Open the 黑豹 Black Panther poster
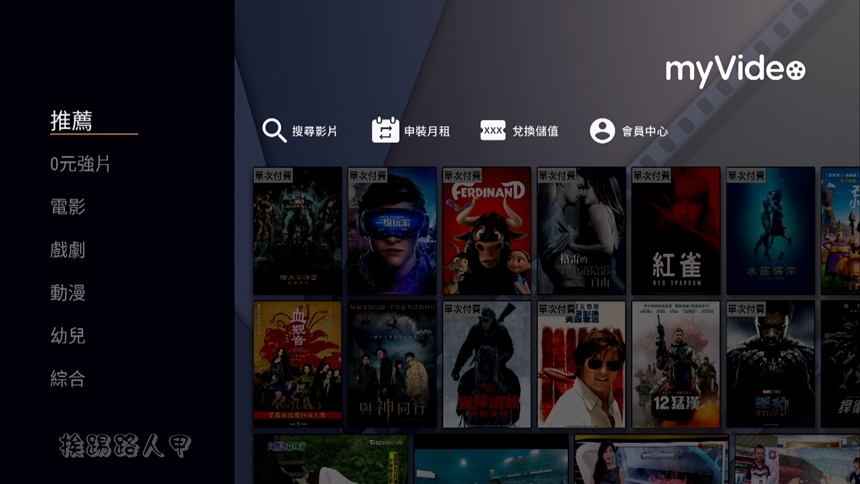This screenshot has height=484, width=860. pyautogui.click(x=771, y=364)
